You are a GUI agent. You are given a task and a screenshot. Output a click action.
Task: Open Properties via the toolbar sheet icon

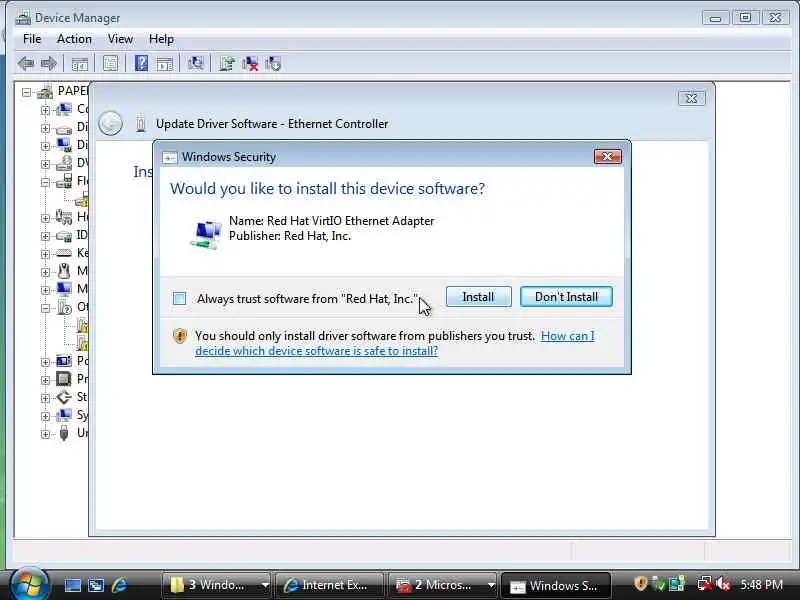click(x=110, y=64)
